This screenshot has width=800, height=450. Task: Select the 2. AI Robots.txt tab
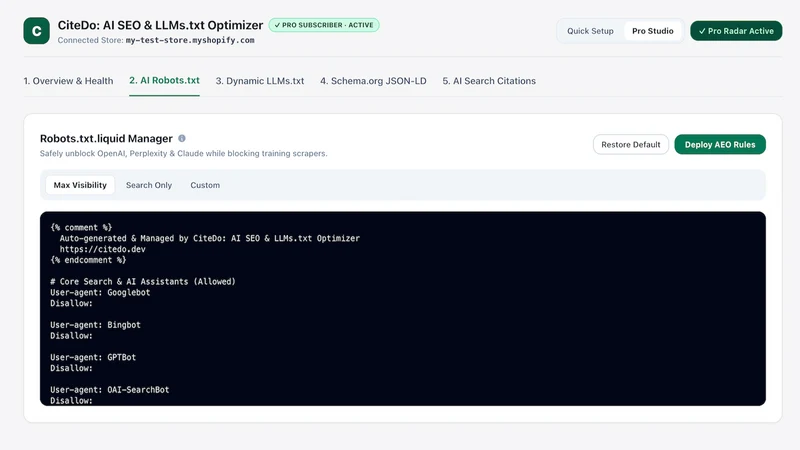click(x=164, y=81)
